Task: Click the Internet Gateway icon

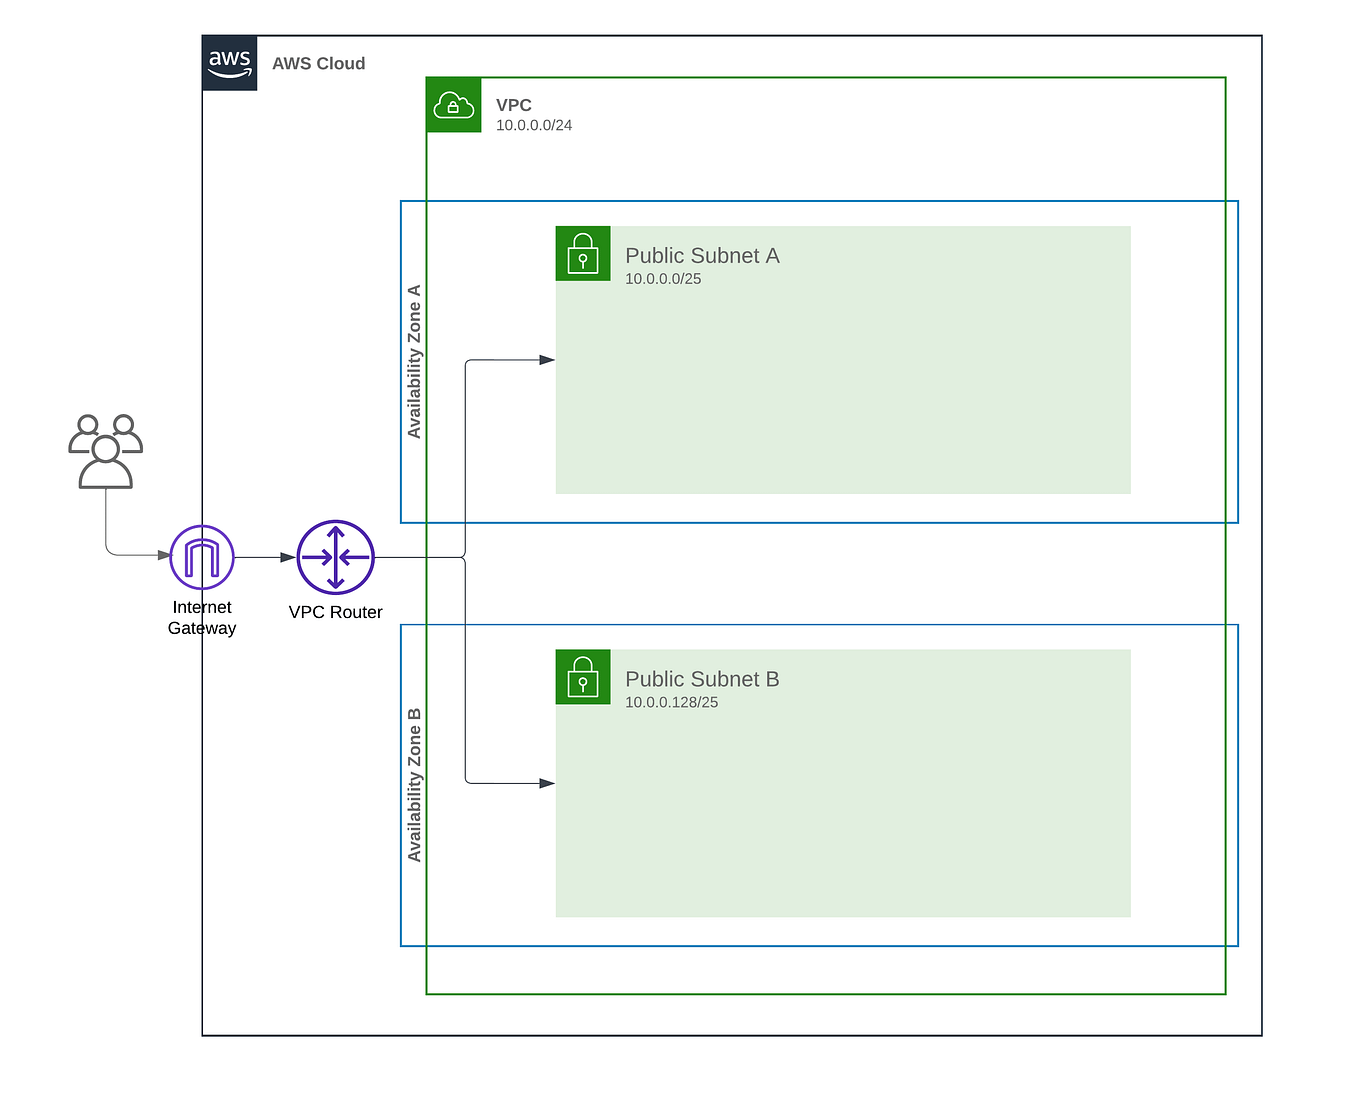Action: (x=202, y=557)
